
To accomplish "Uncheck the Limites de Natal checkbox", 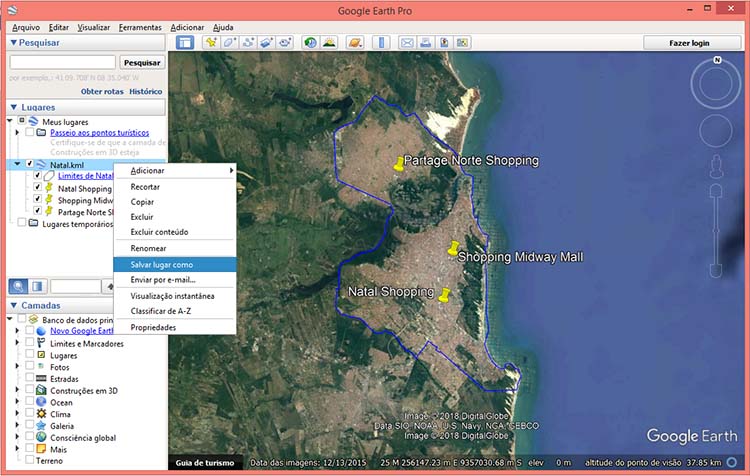I will pyautogui.click(x=37, y=175).
